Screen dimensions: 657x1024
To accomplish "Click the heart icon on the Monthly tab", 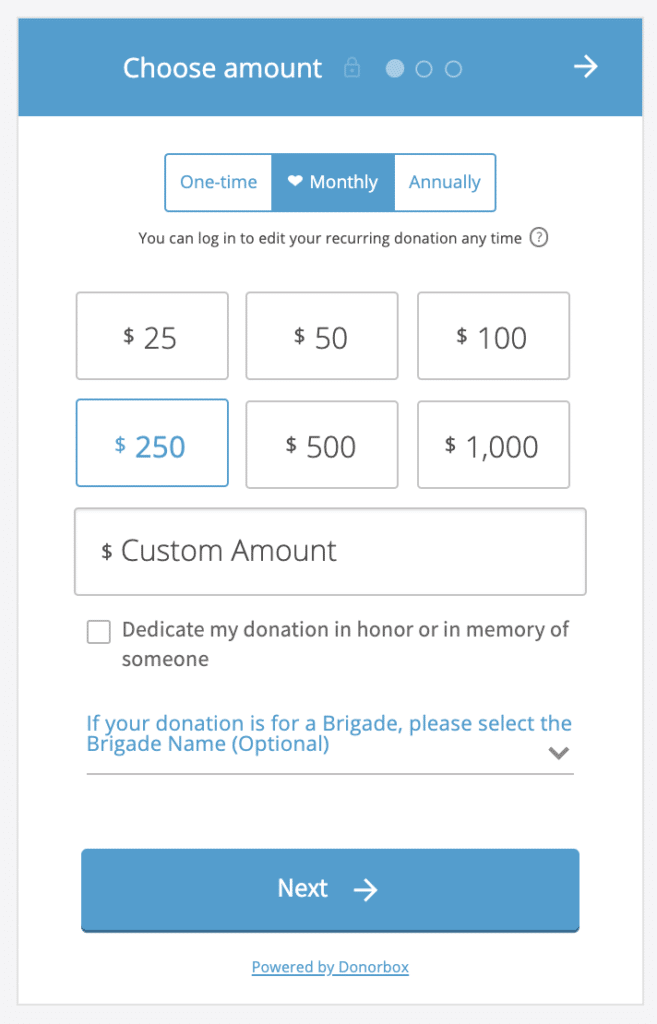I will point(295,181).
